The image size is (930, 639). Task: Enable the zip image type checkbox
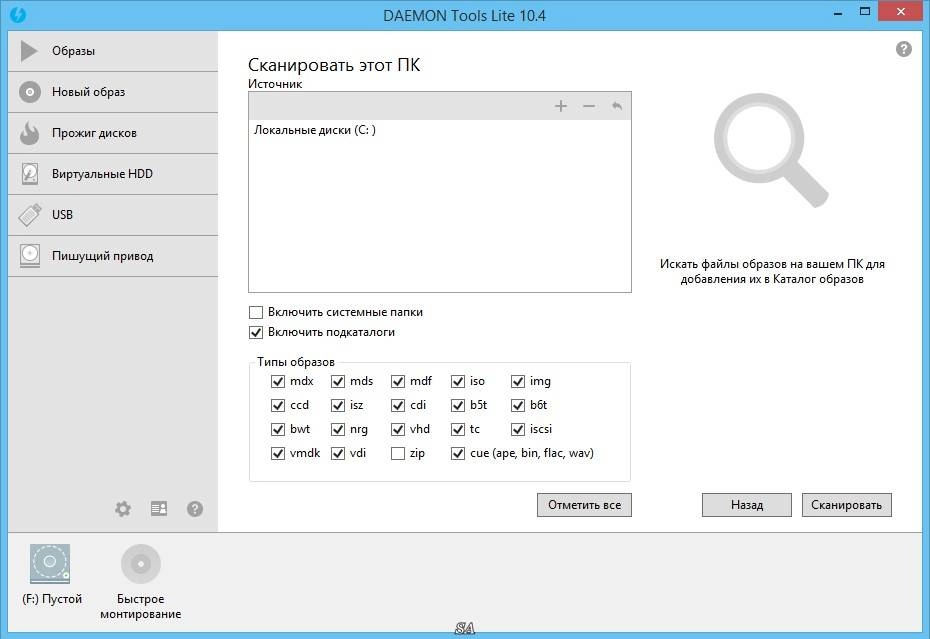[398, 453]
